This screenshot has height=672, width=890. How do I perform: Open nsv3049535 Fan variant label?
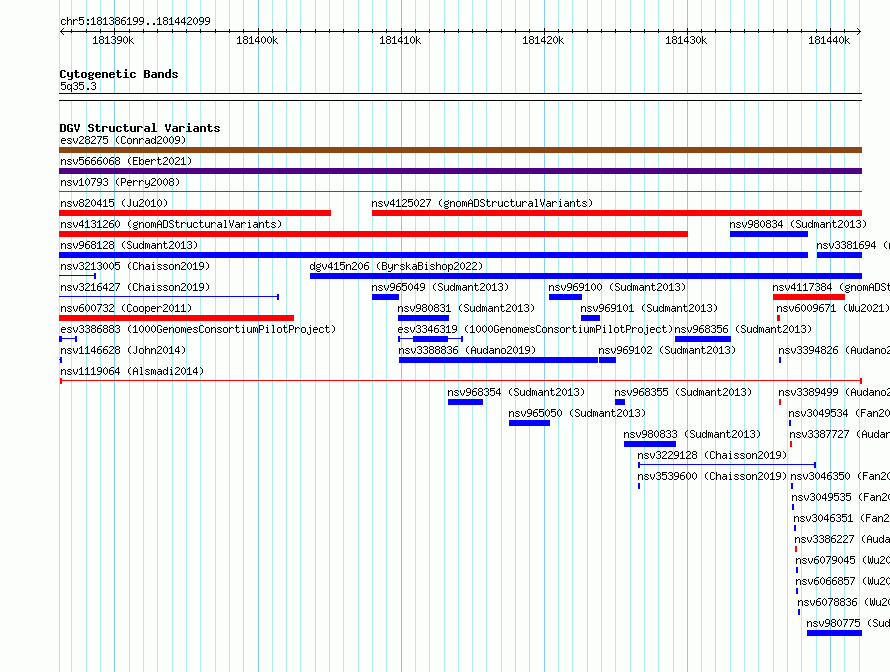(x=841, y=497)
